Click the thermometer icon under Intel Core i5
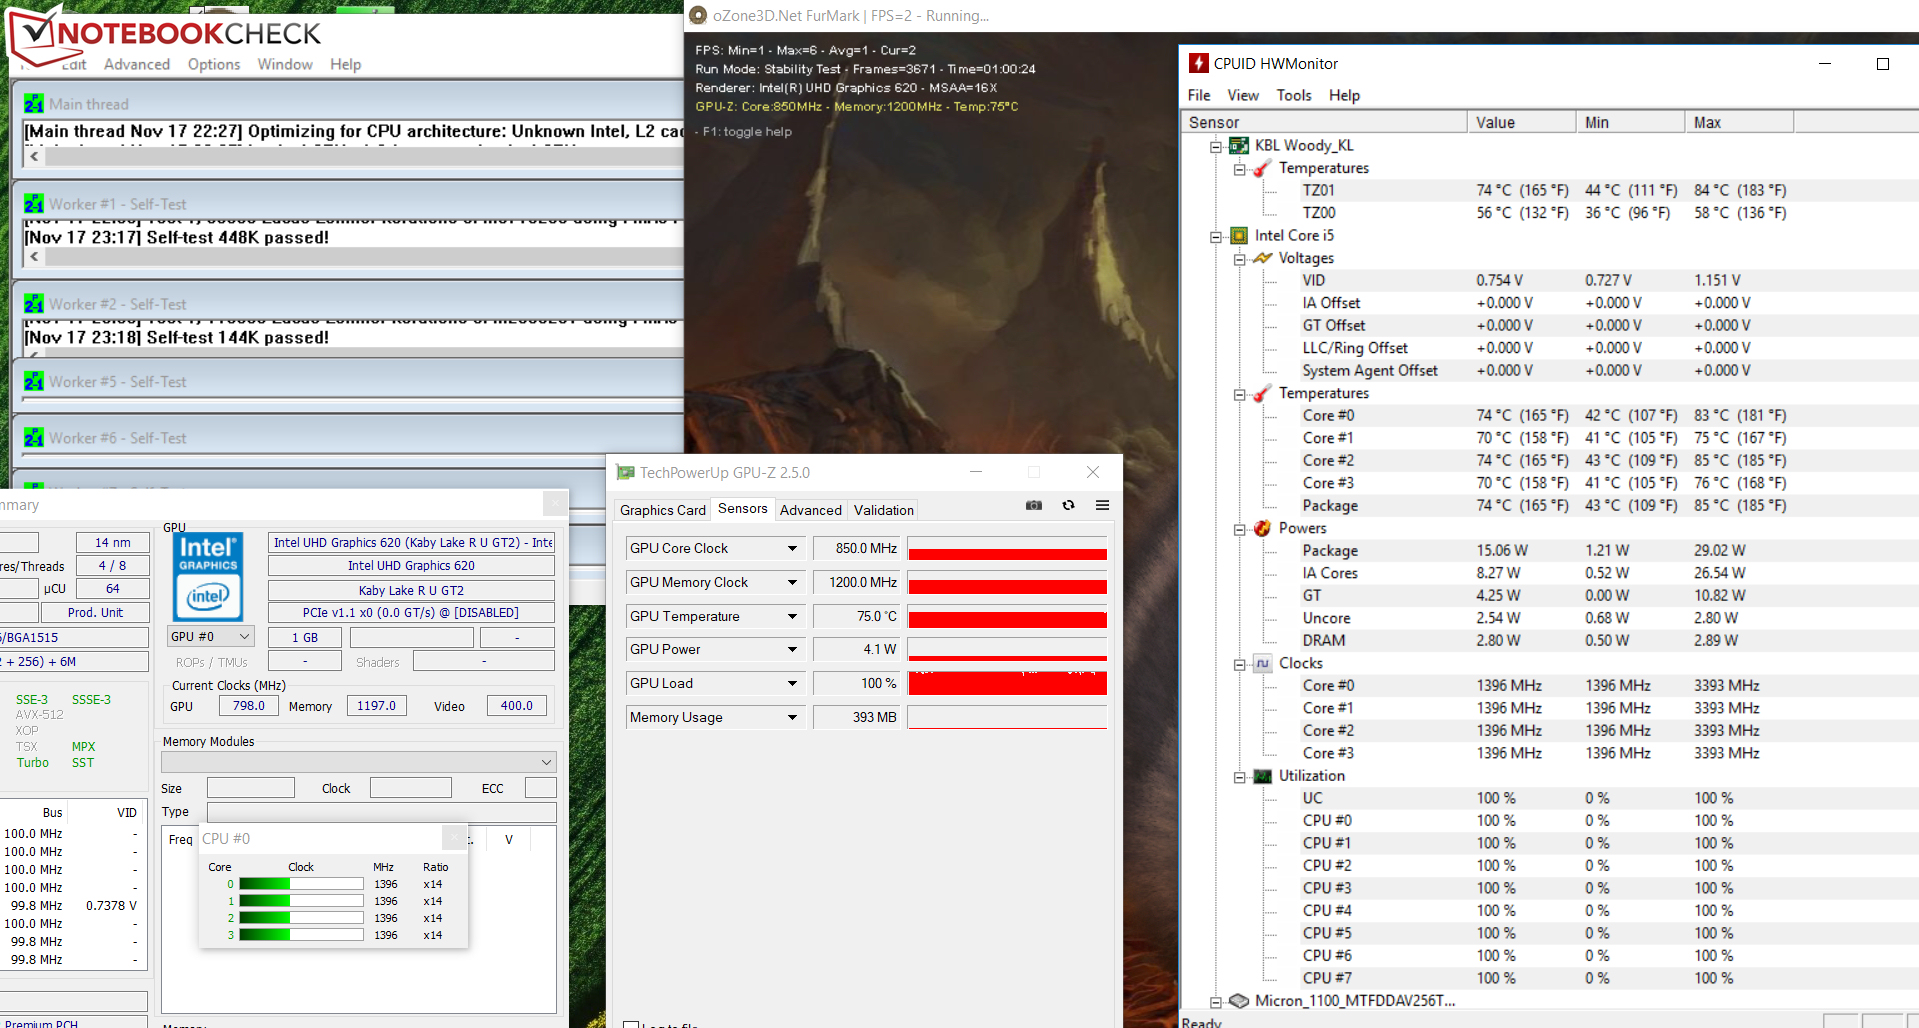The height and width of the screenshot is (1028, 1919). 1262,393
